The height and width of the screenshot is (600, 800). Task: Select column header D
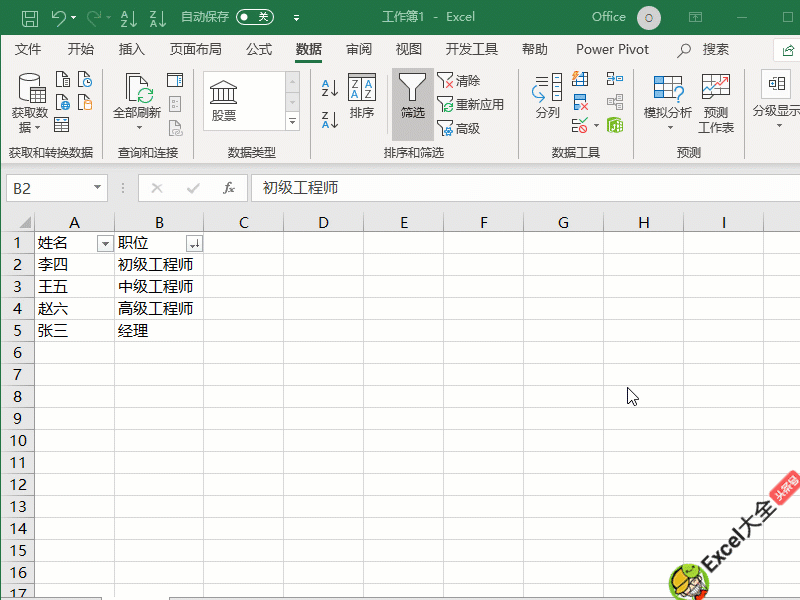tap(323, 222)
